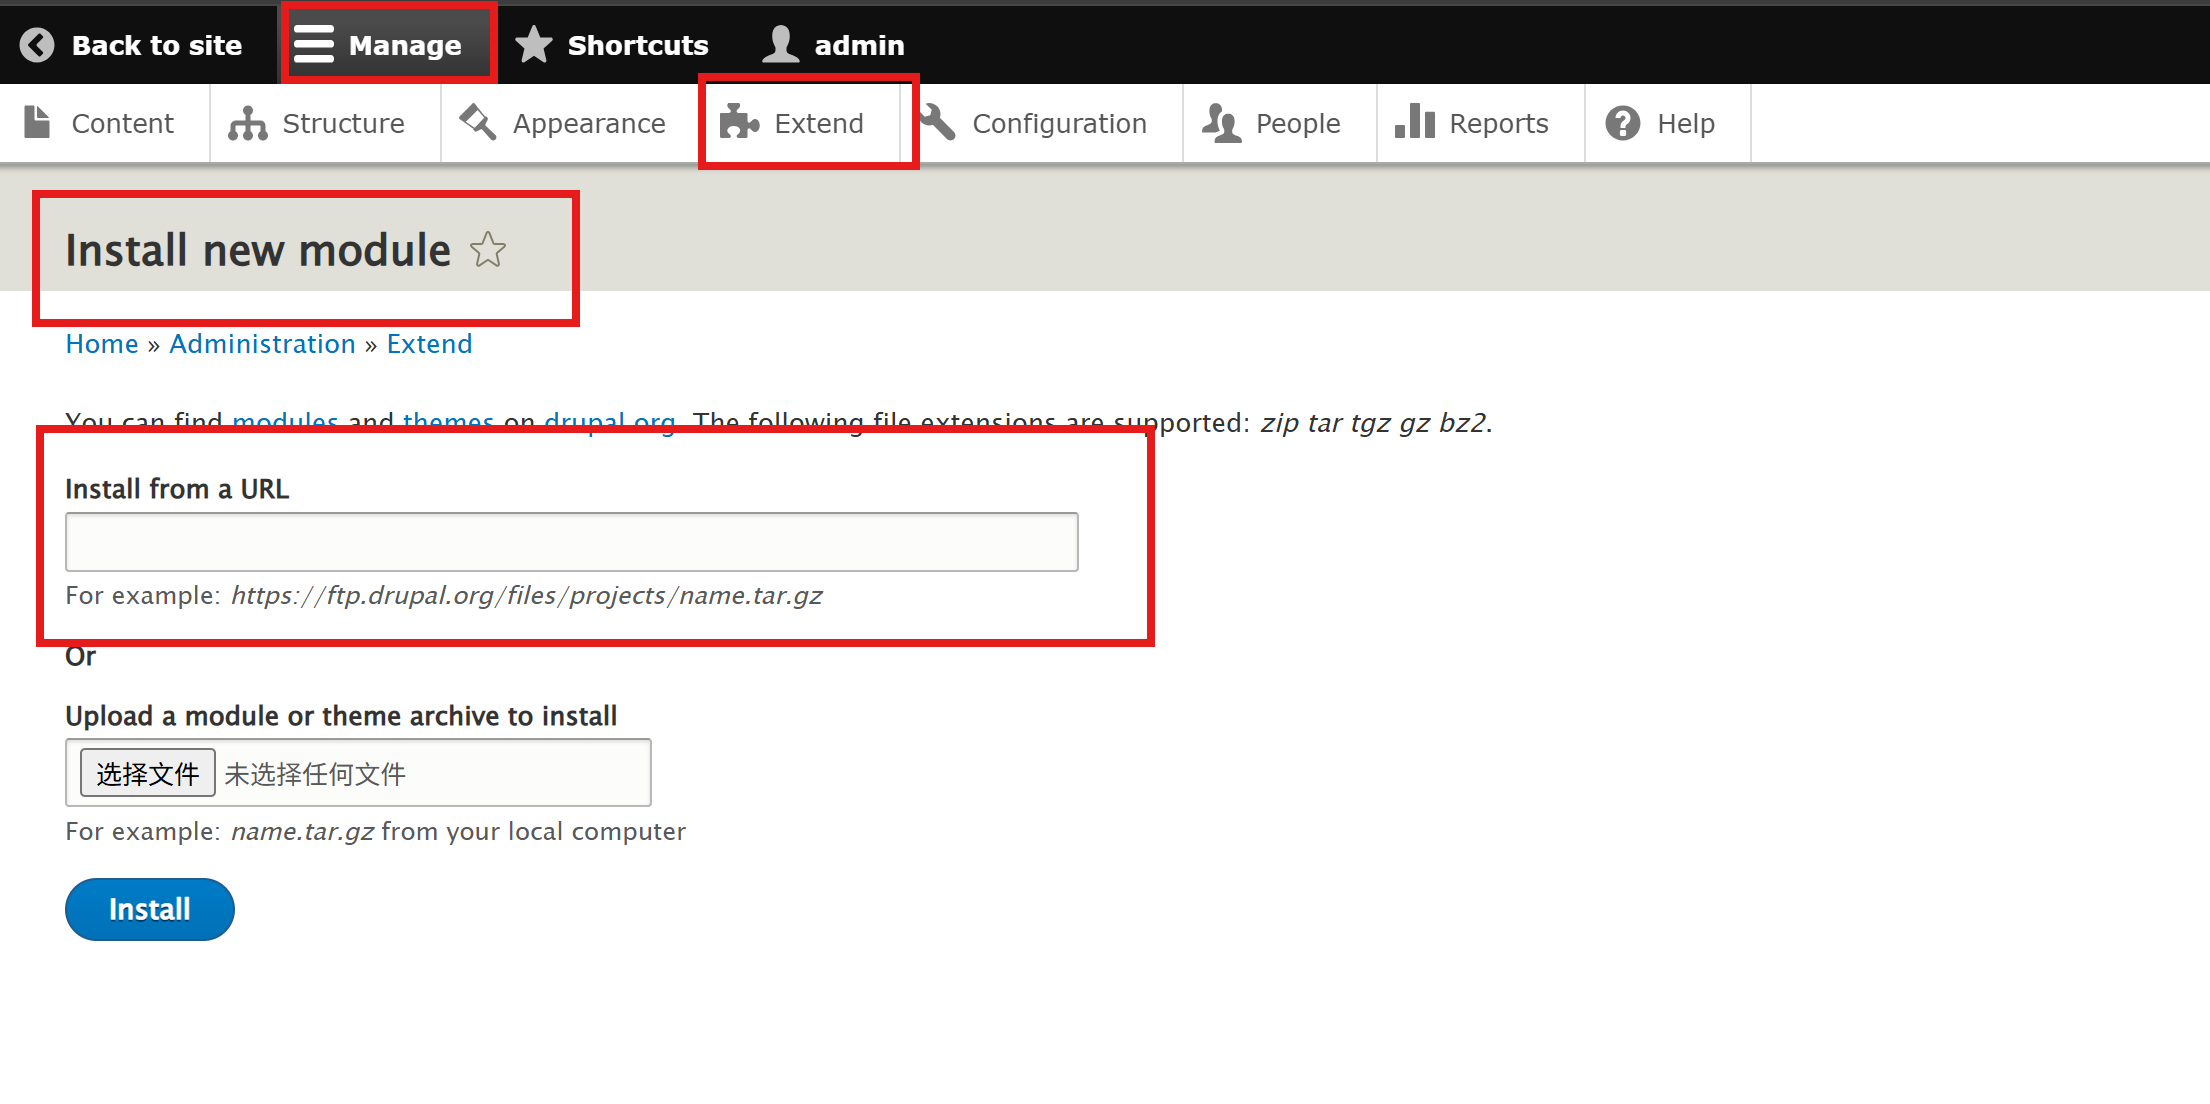Click the Structure hierarchy icon
2210x1104 pixels.
point(247,123)
